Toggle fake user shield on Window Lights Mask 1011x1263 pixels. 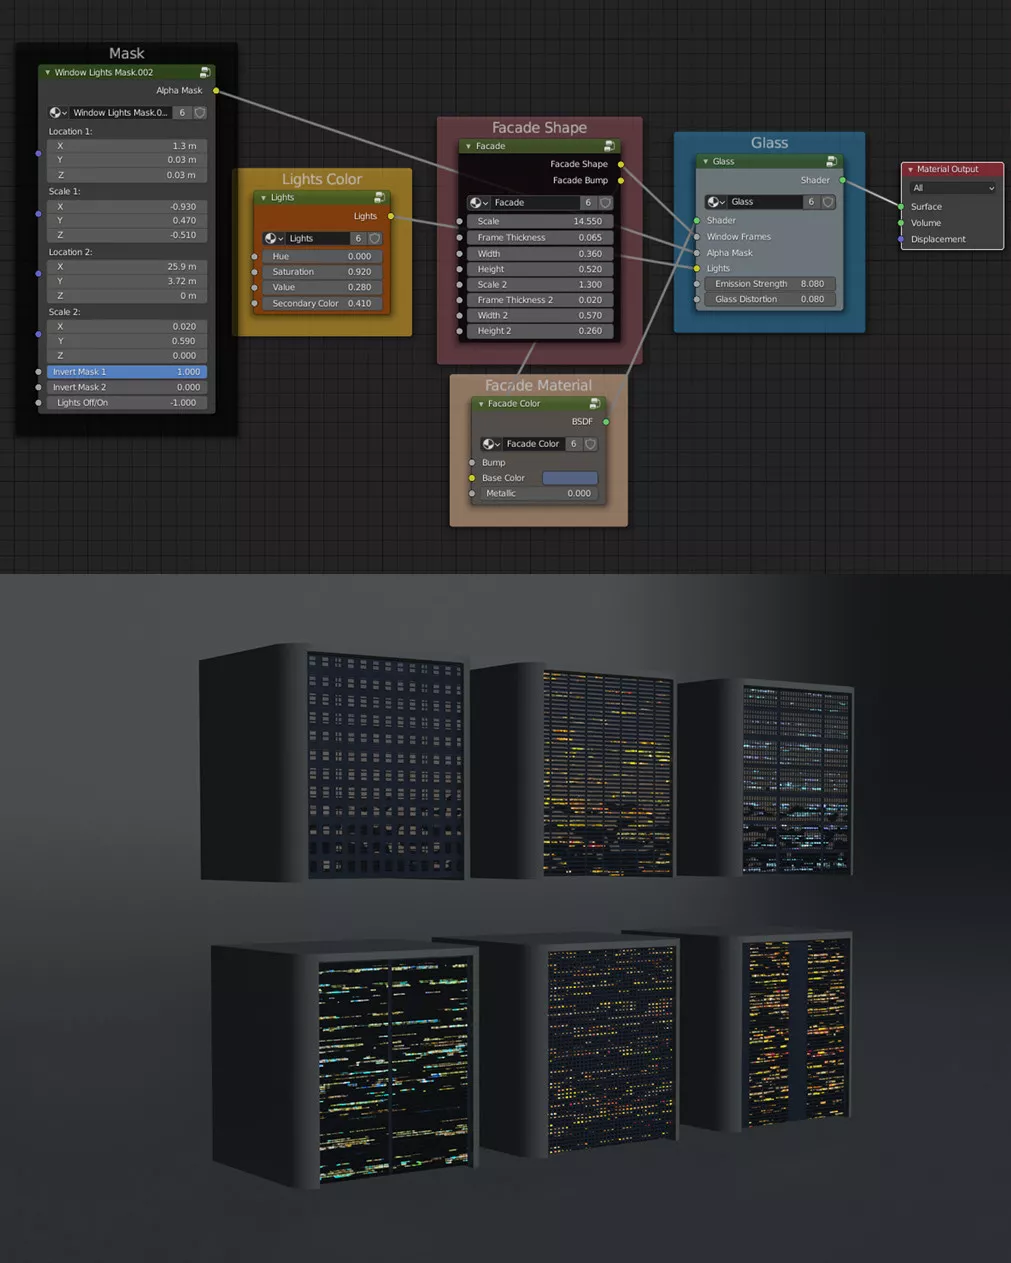tap(200, 113)
